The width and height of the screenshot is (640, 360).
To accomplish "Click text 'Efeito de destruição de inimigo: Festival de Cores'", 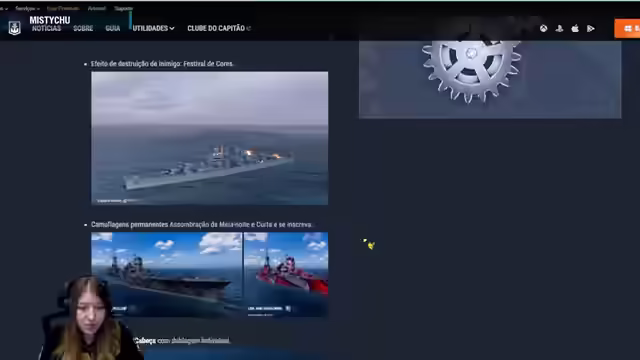I will (x=162, y=64).
